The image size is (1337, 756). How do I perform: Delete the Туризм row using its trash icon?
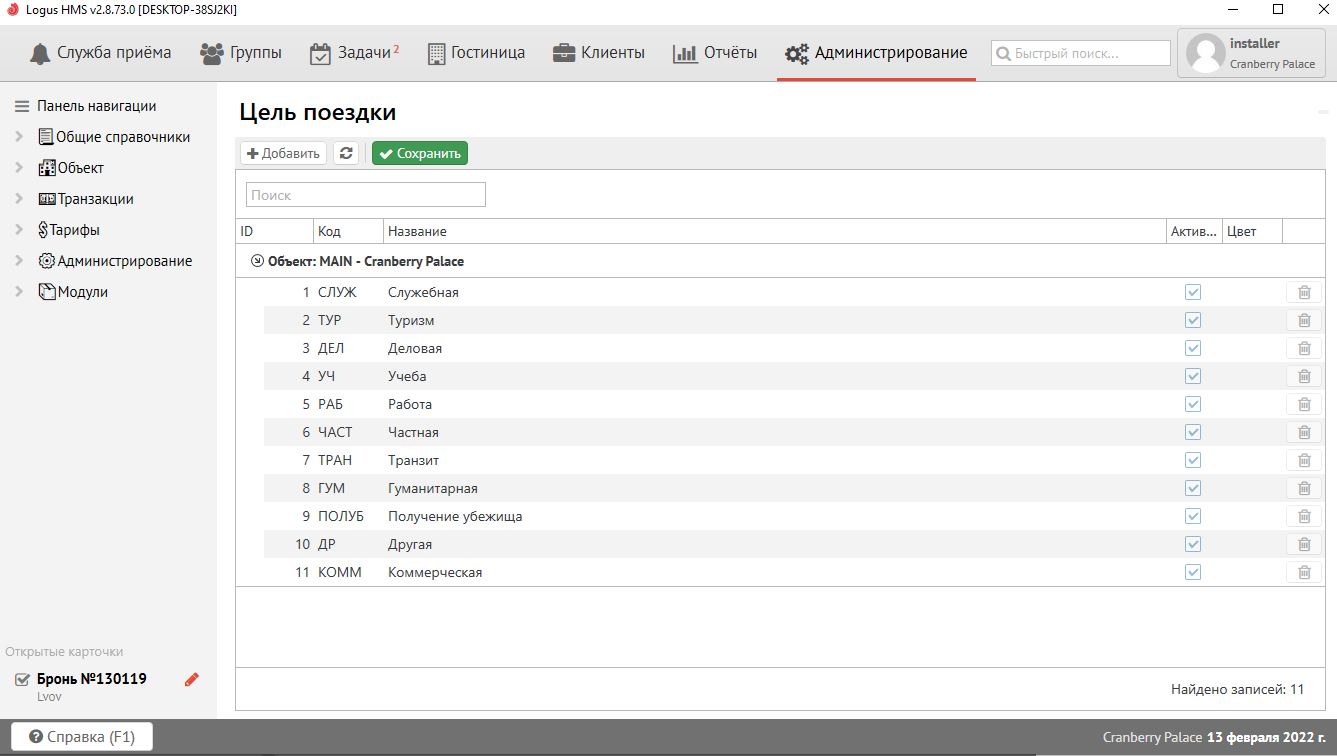point(1304,320)
